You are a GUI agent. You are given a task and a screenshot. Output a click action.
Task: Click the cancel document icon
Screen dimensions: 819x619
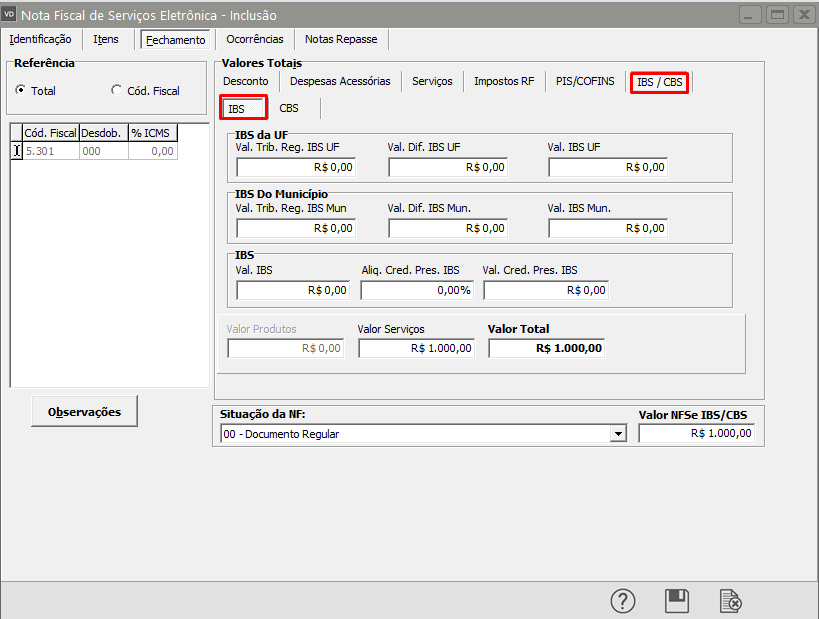click(x=731, y=600)
